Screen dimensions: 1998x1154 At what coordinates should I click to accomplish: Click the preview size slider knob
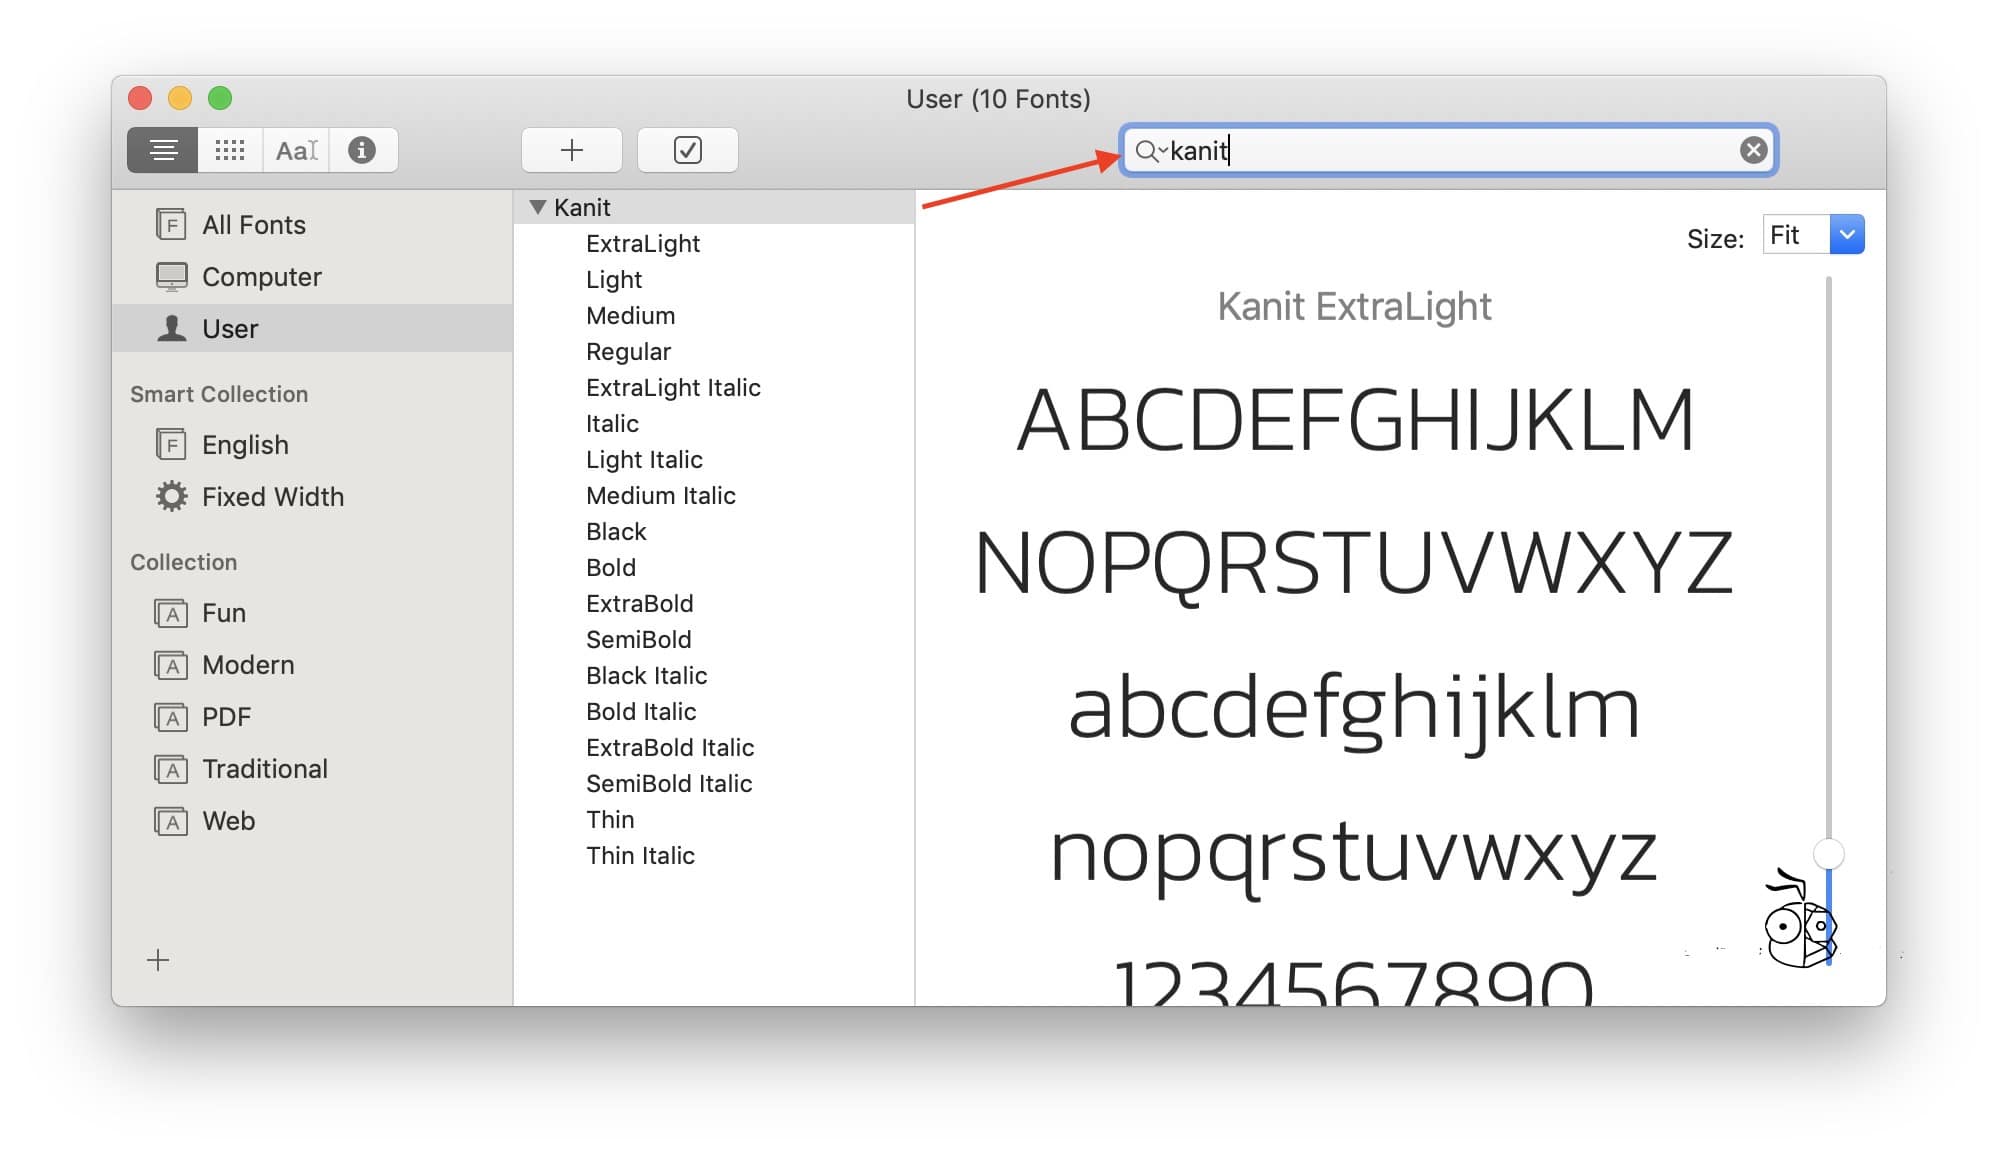click(1828, 854)
